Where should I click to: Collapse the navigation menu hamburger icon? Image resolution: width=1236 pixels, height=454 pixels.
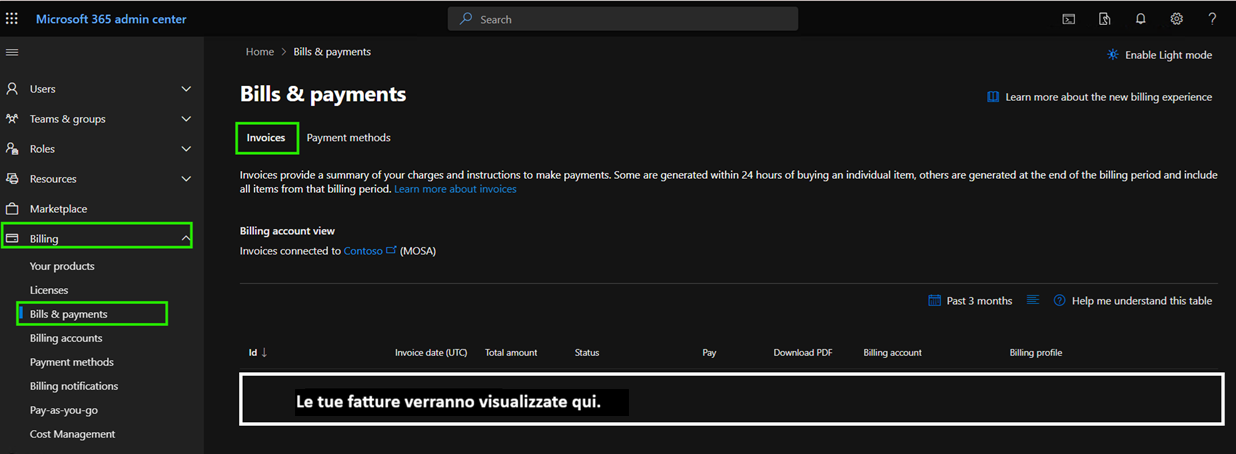click(x=12, y=52)
